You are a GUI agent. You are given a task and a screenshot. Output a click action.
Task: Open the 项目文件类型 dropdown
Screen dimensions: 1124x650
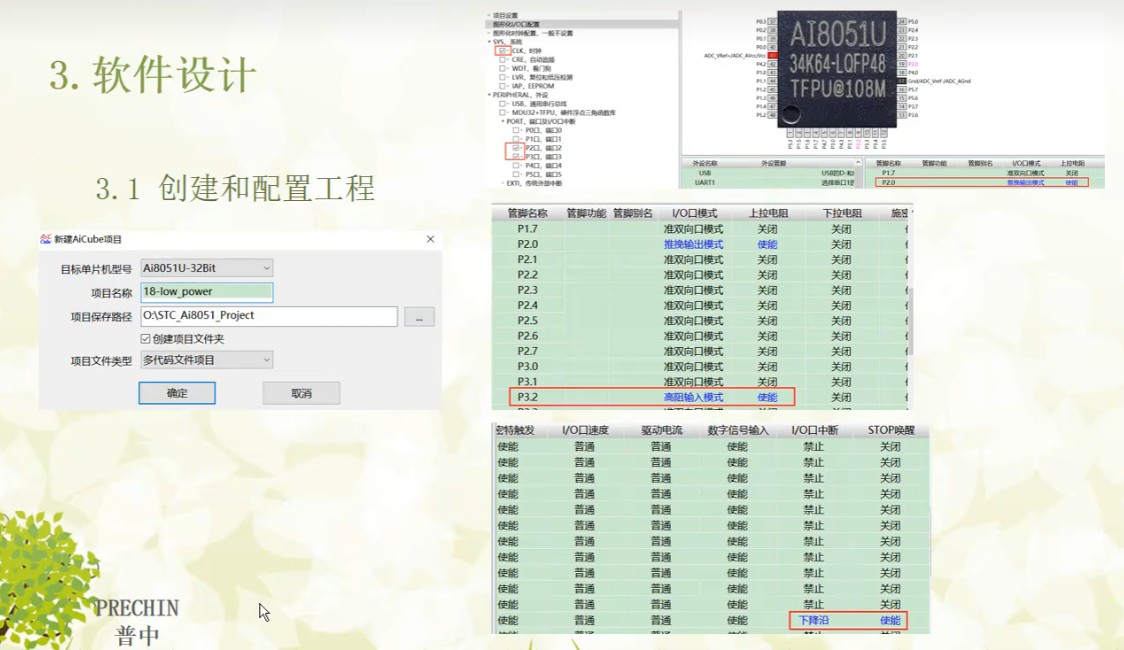[x=264, y=359]
